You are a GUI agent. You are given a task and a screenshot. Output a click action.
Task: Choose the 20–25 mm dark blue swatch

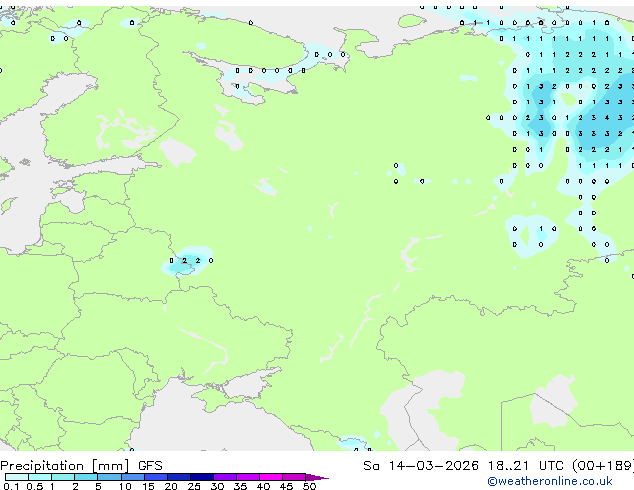tap(178, 477)
